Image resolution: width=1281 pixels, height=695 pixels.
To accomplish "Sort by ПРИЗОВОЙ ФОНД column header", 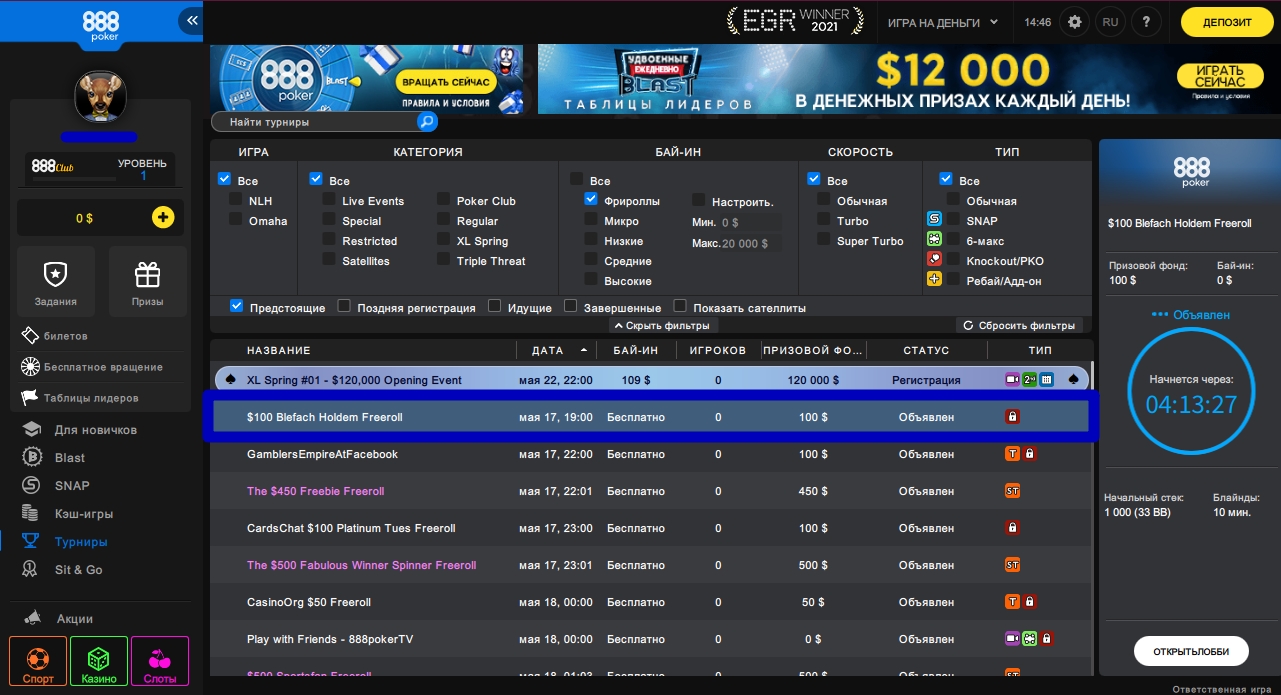I will (x=813, y=350).
